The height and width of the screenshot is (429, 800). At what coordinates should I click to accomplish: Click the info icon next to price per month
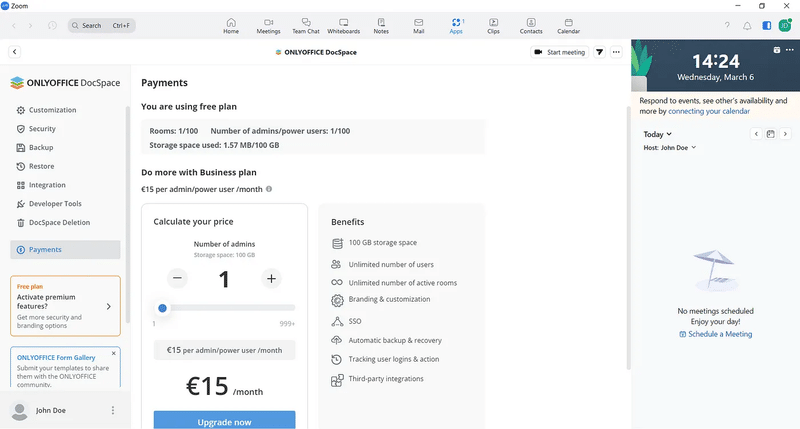tap(269, 189)
